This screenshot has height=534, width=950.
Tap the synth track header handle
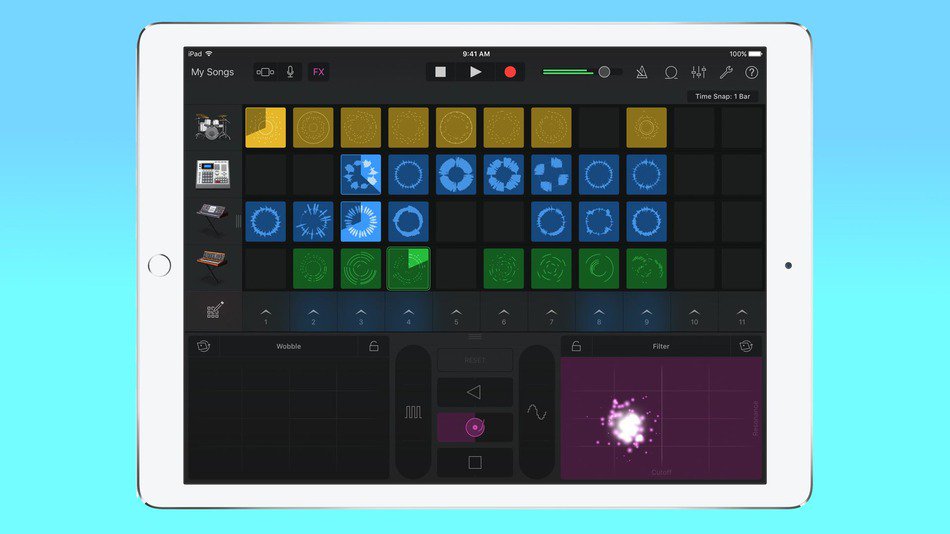tap(239, 221)
